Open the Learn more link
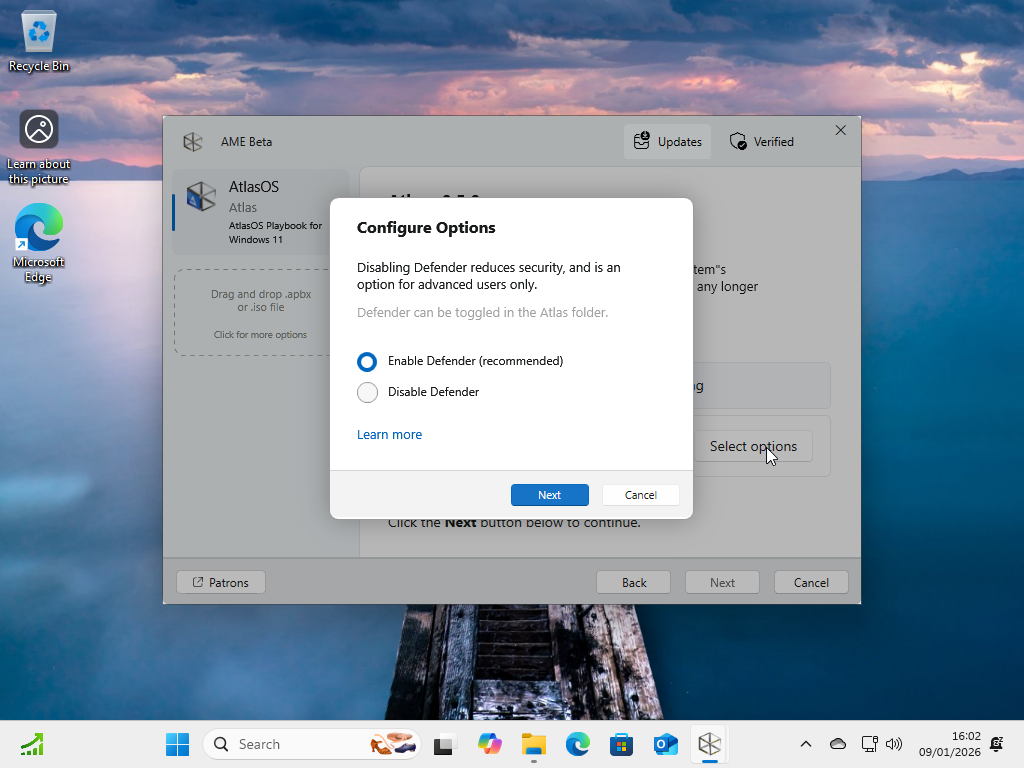This screenshot has height=768, width=1024. click(389, 434)
